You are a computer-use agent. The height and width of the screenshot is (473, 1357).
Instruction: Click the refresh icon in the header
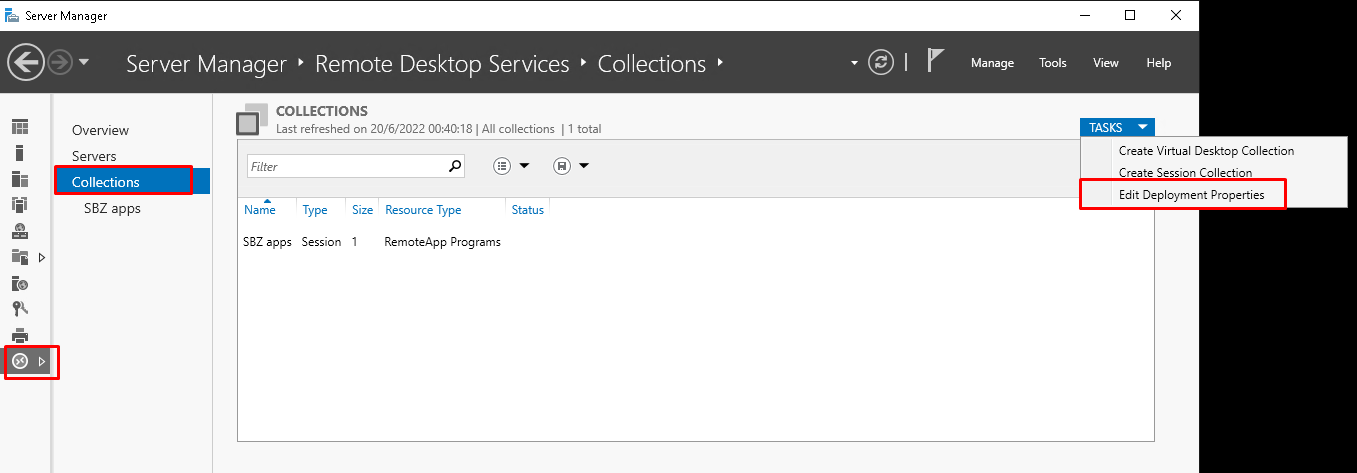[880, 63]
